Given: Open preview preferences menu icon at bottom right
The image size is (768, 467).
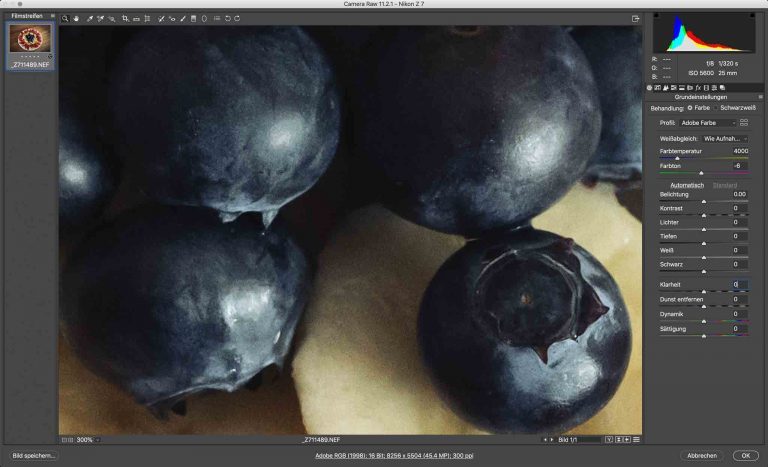Looking at the screenshot, I should (636, 440).
